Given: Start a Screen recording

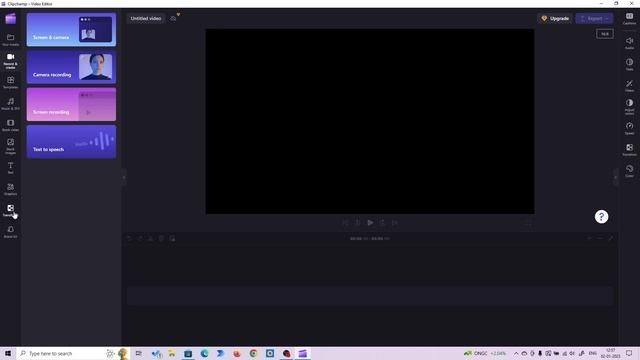Looking at the screenshot, I should click(x=71, y=104).
